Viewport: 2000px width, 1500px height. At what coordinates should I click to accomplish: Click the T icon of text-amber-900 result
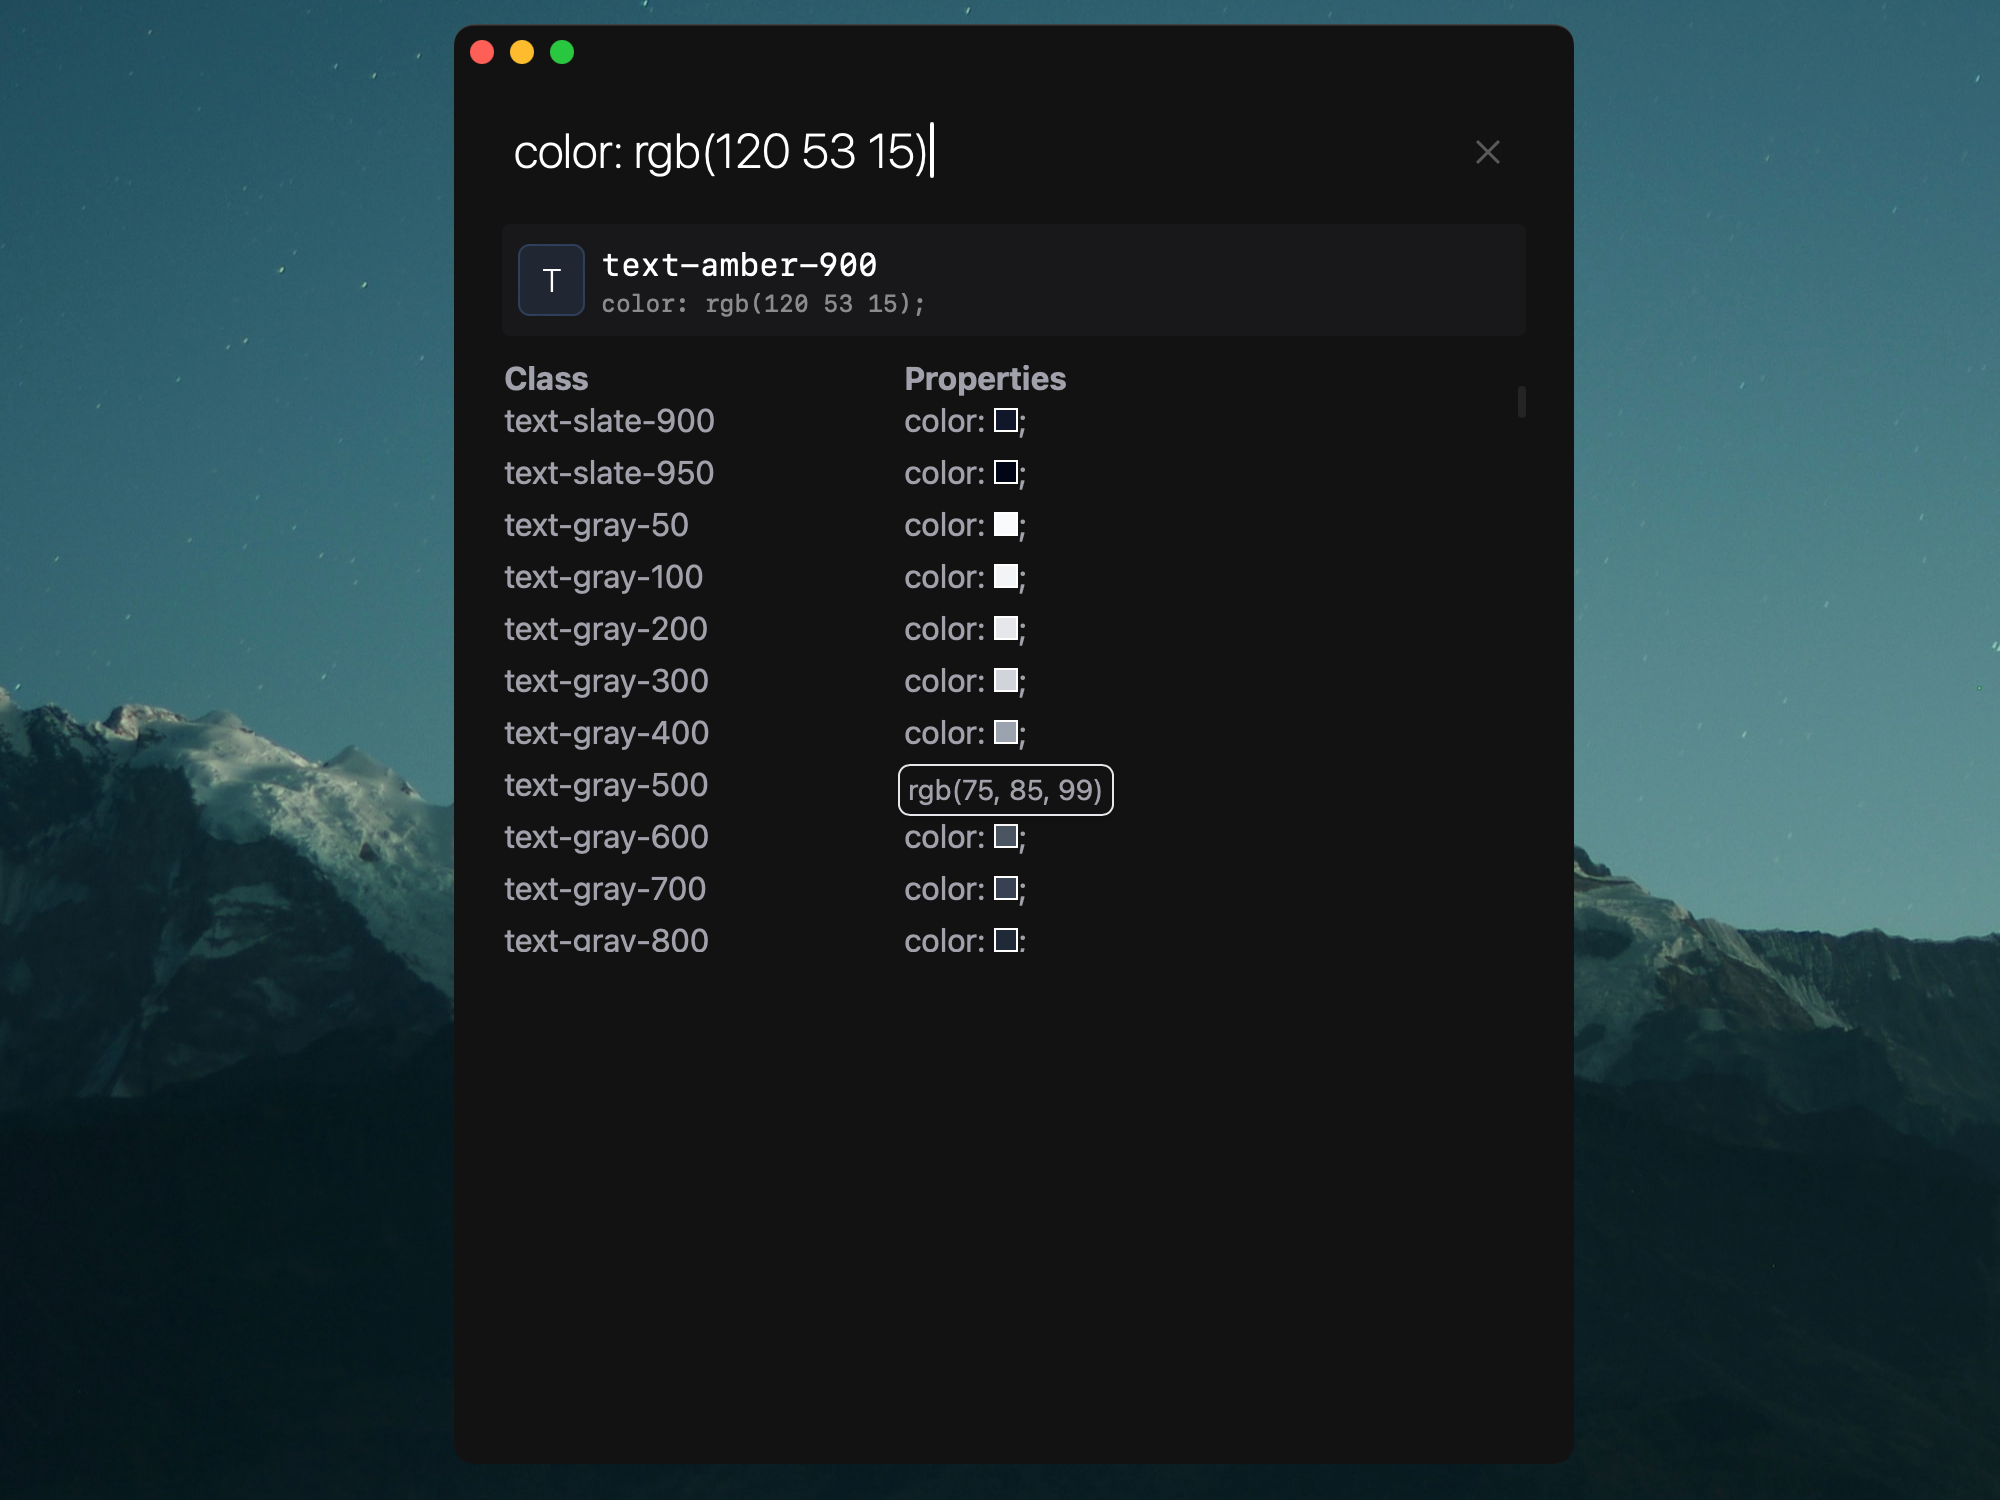[551, 281]
